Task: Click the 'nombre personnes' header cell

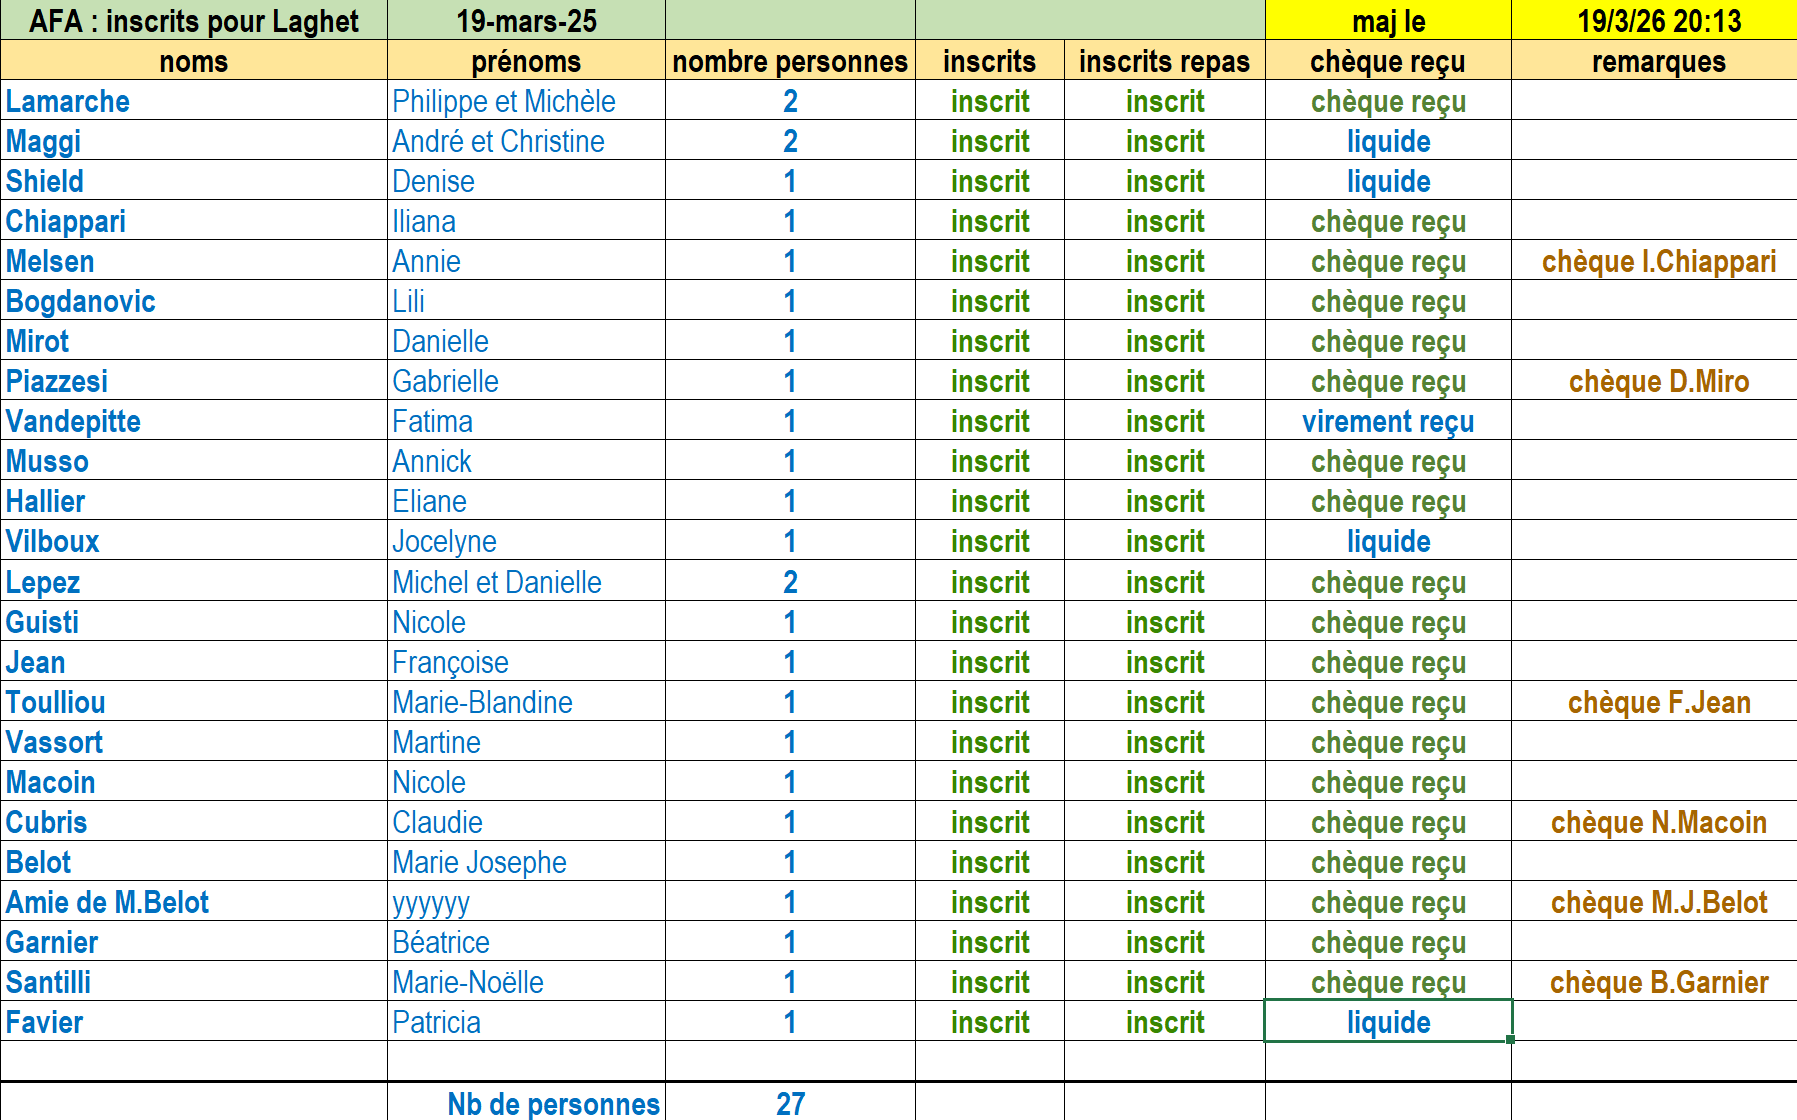Action: click(x=790, y=61)
